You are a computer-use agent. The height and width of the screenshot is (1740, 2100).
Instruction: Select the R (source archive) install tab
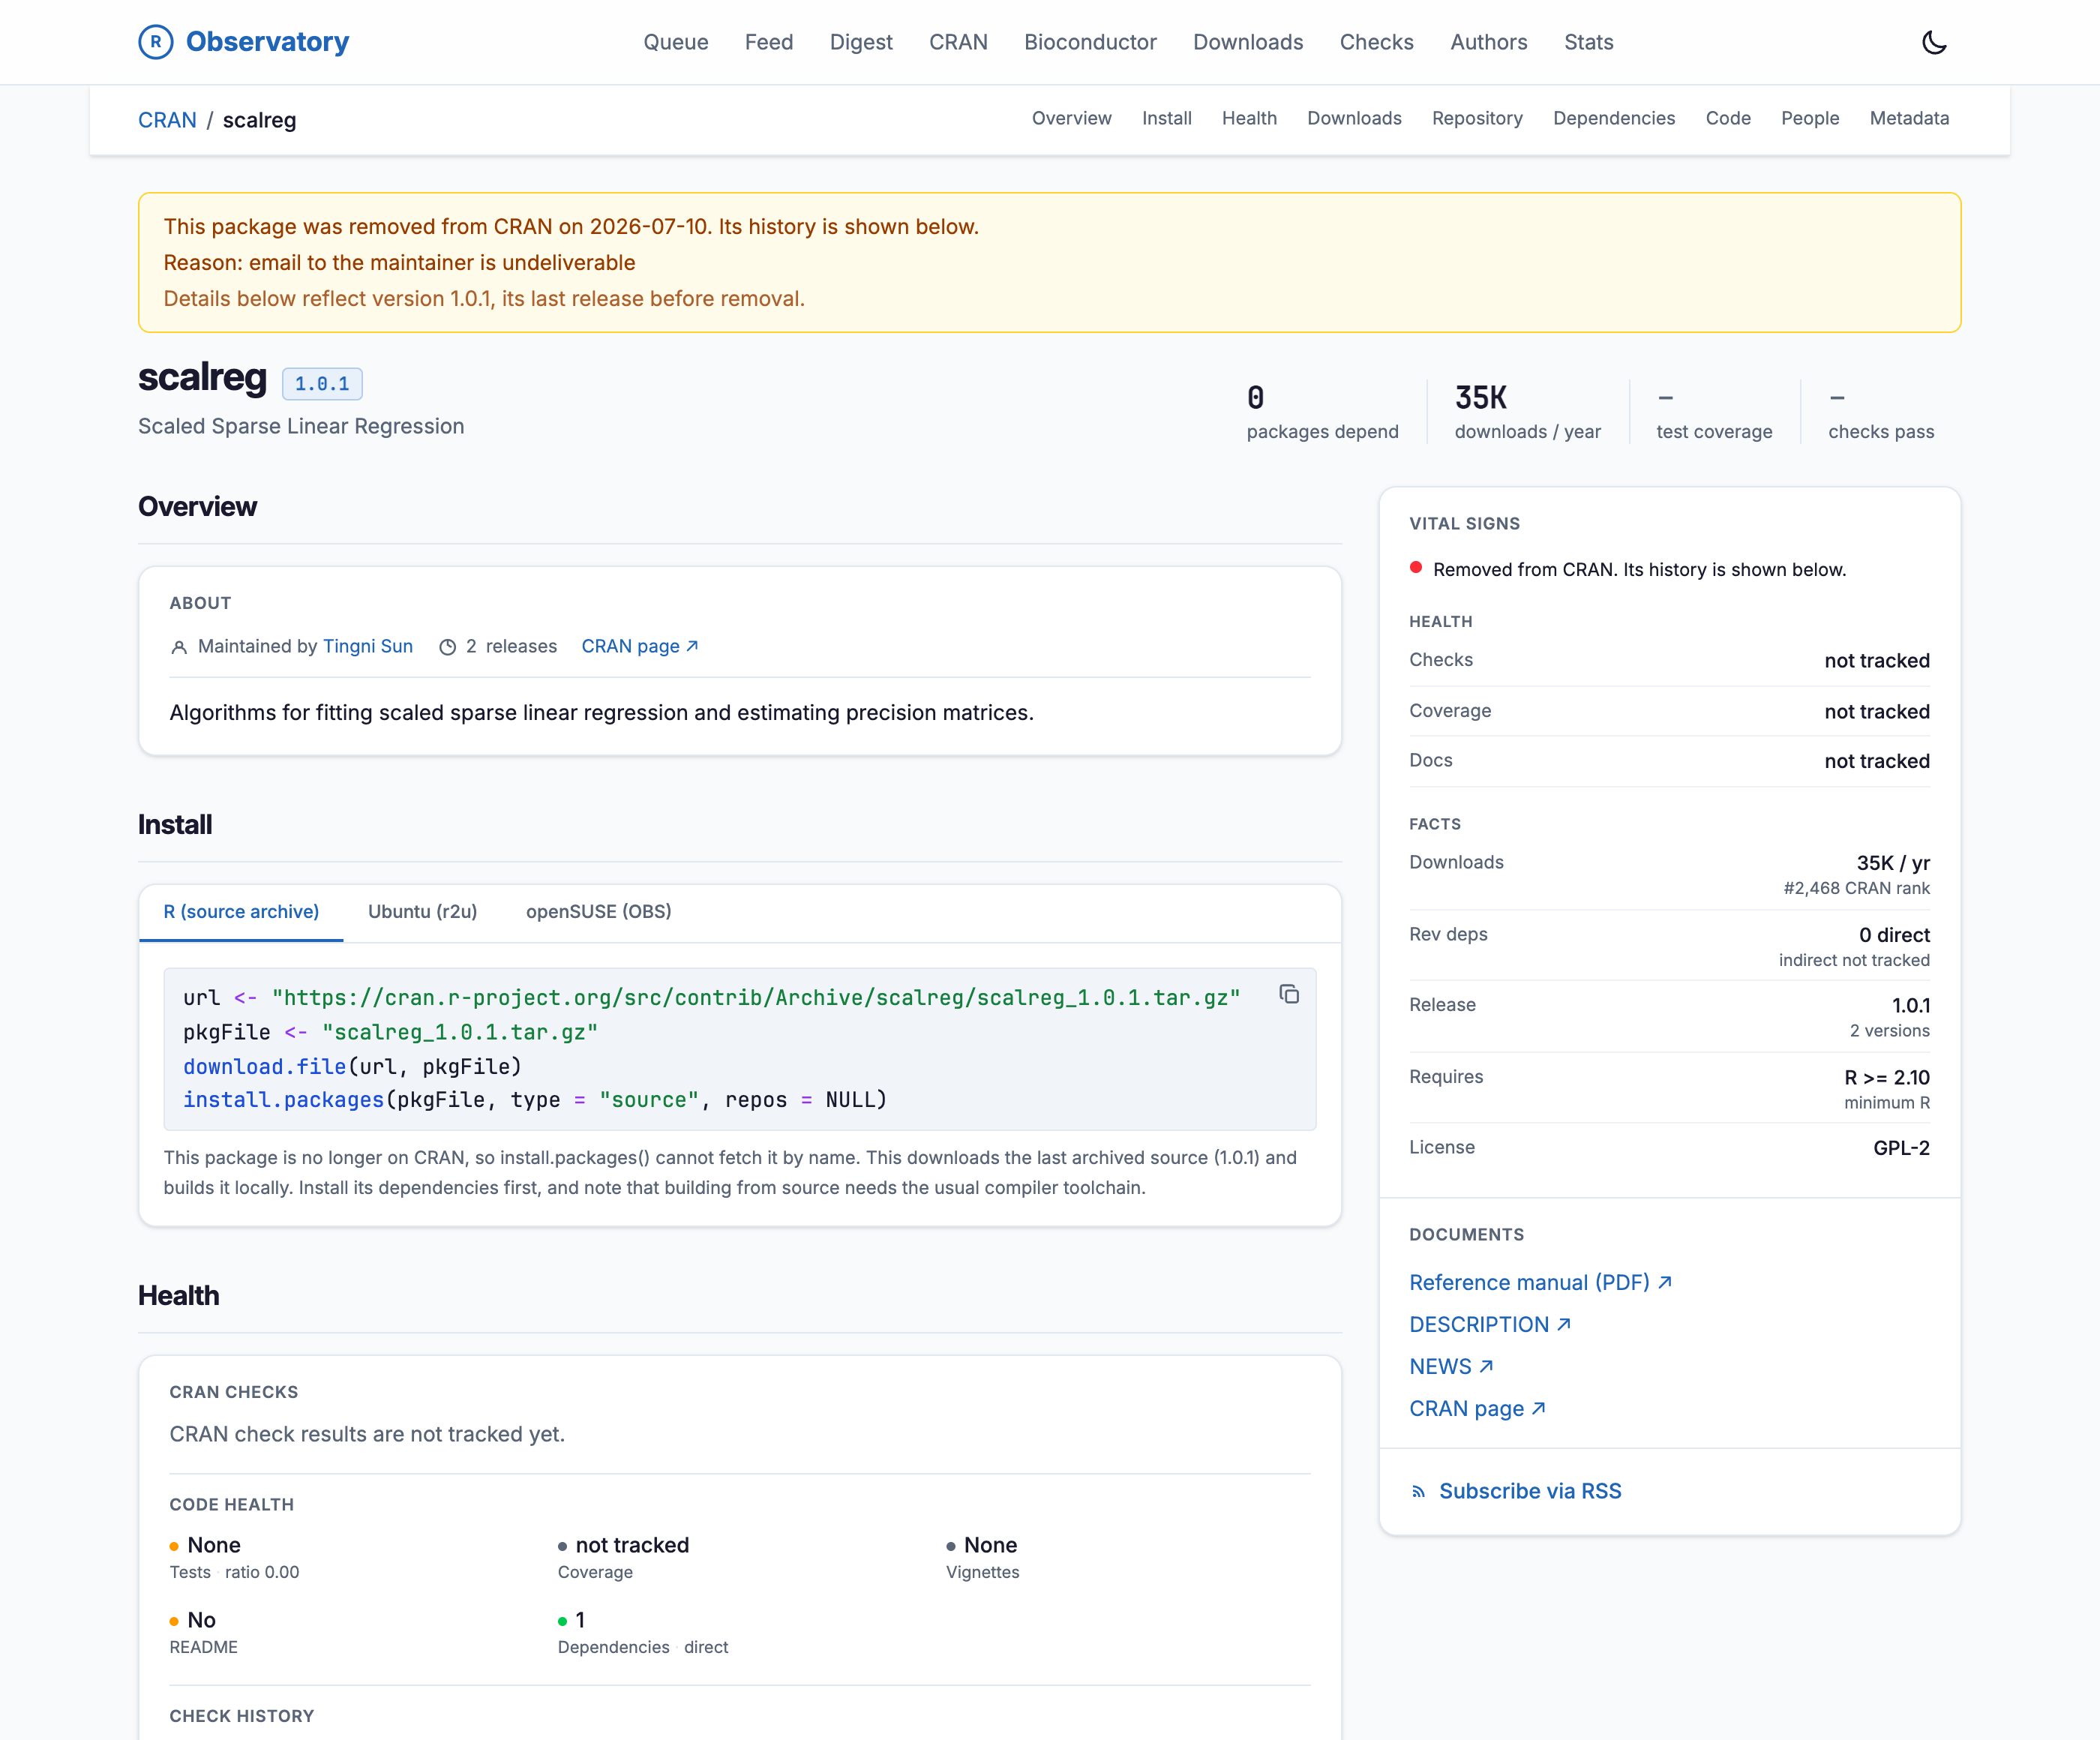[241, 912]
